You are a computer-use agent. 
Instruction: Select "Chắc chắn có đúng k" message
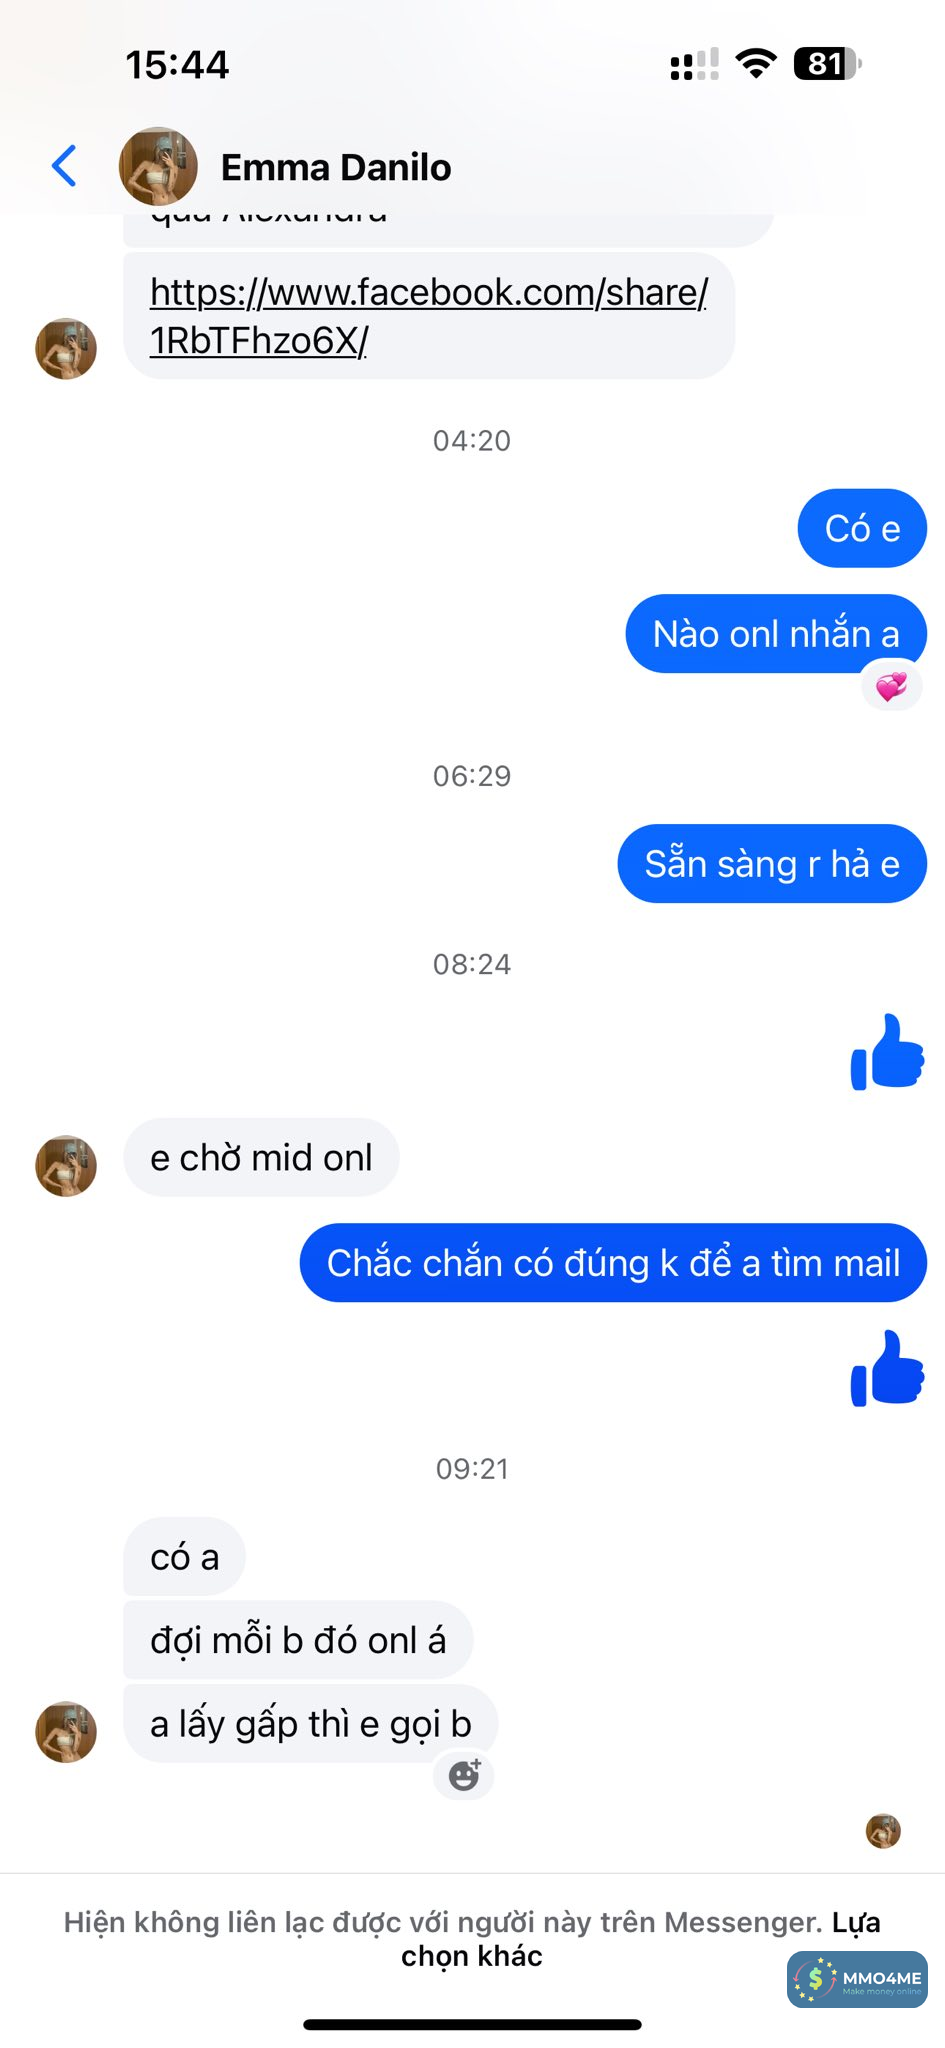click(613, 1263)
